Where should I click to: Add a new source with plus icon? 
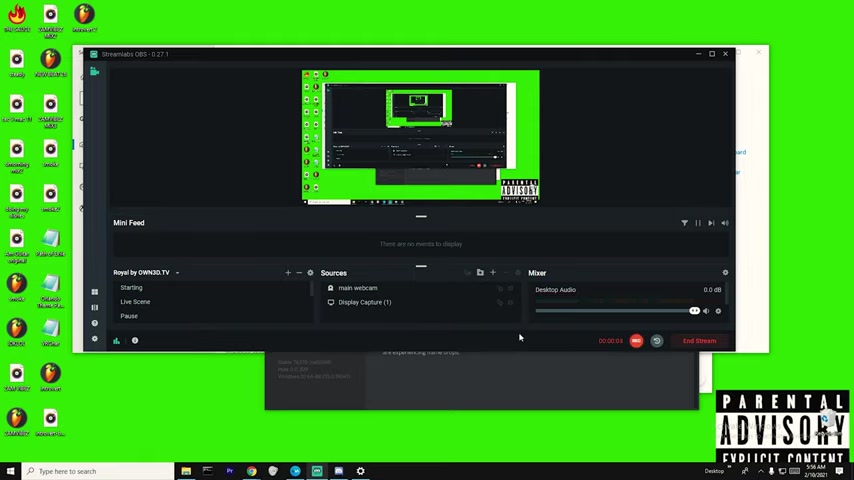click(492, 273)
